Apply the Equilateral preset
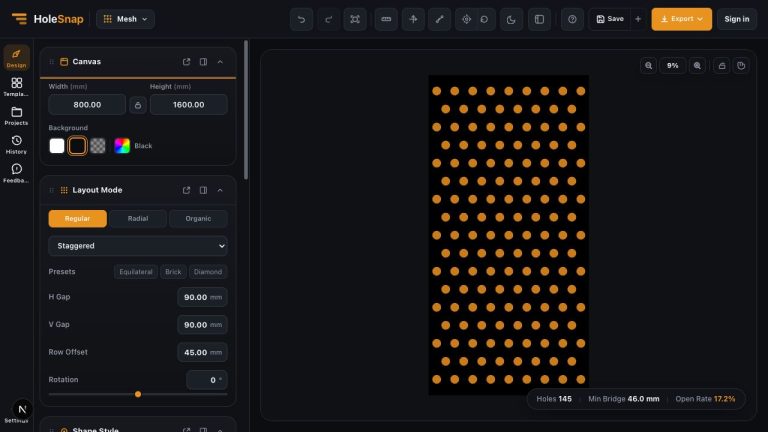The image size is (768, 432). pos(136,272)
